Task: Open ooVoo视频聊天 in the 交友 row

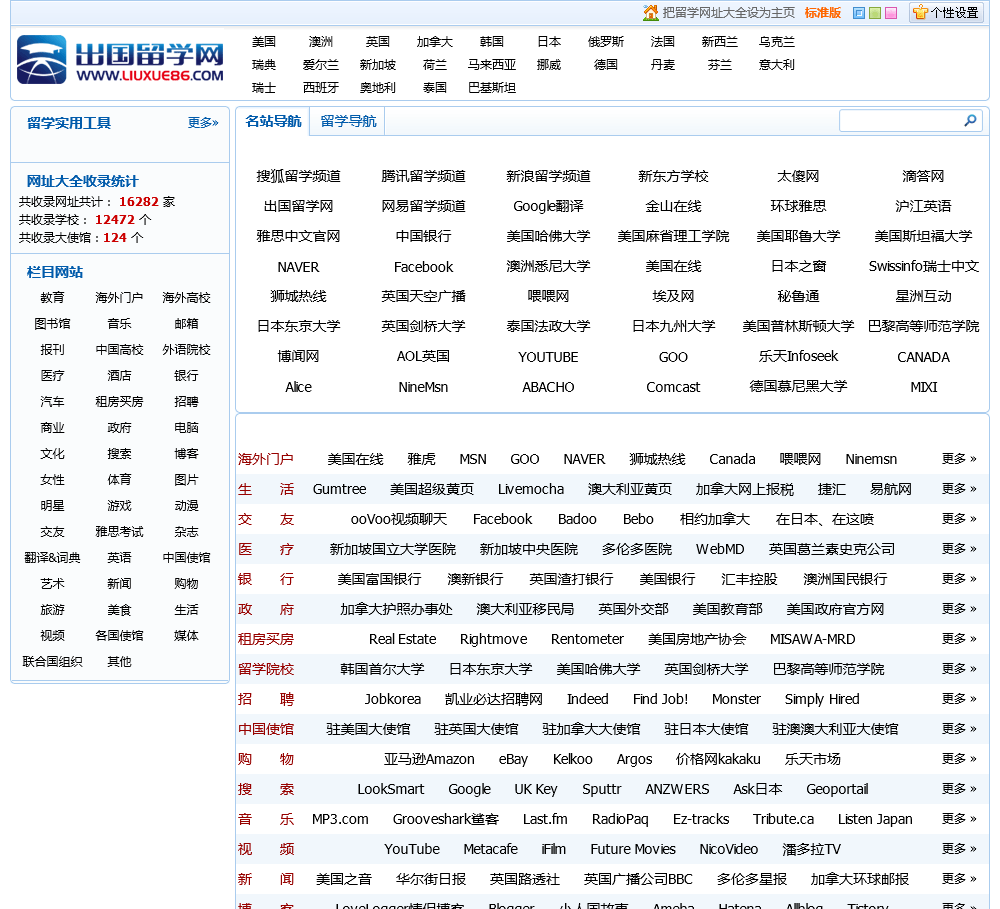Action: pyautogui.click(x=399, y=519)
